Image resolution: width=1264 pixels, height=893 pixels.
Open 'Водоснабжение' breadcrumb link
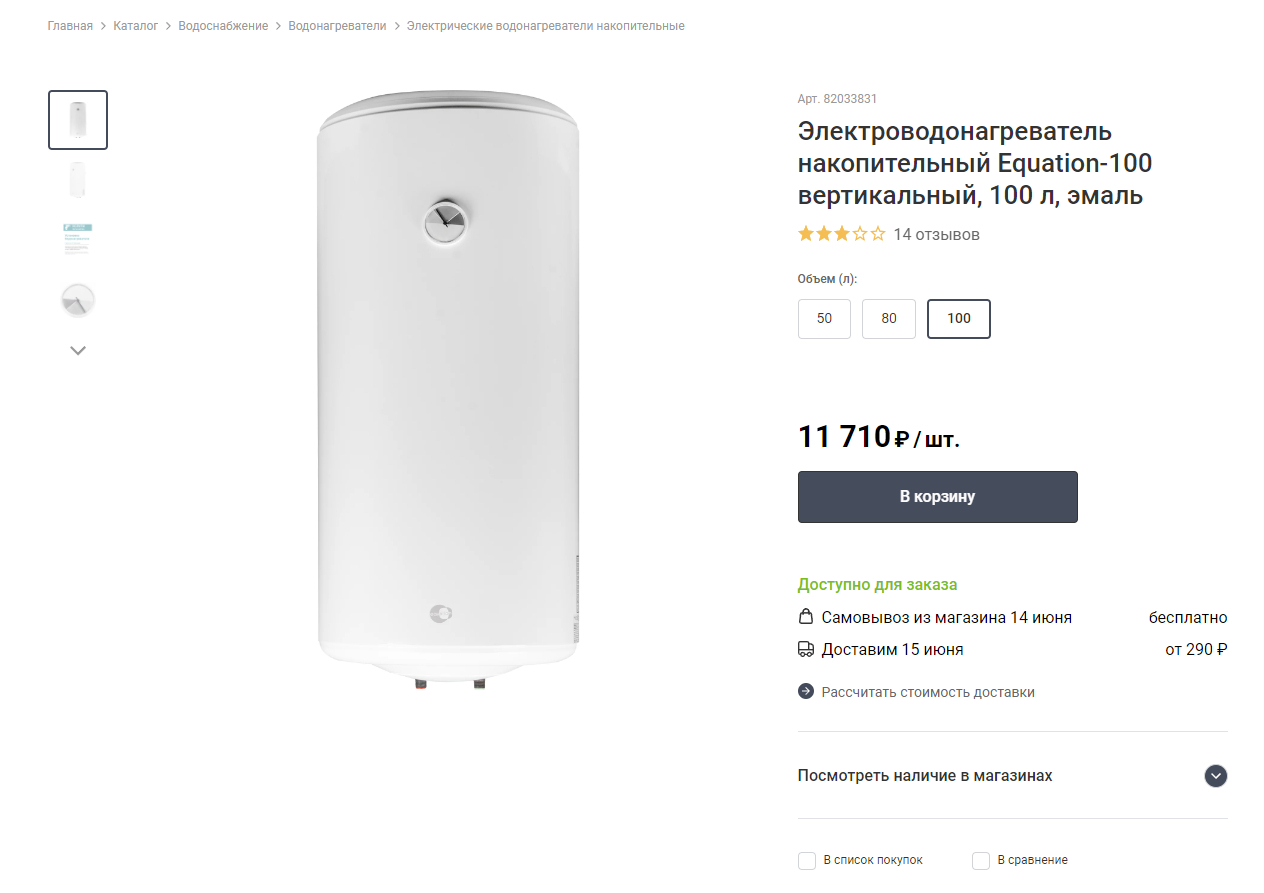pos(223,26)
